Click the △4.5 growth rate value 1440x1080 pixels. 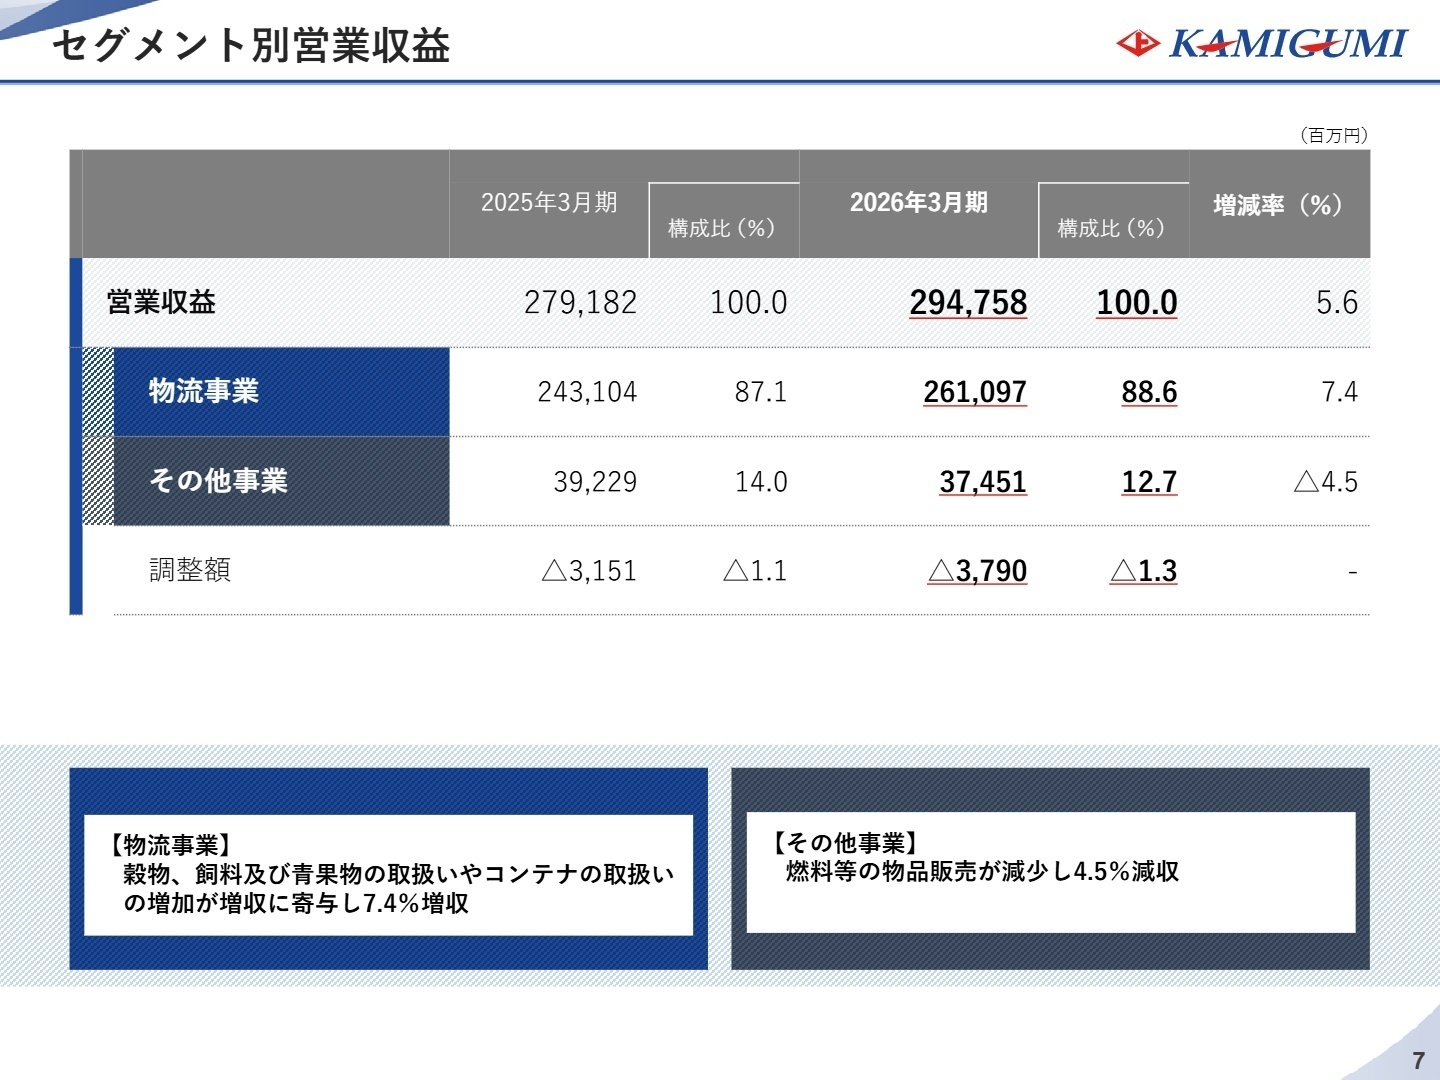[1326, 481]
